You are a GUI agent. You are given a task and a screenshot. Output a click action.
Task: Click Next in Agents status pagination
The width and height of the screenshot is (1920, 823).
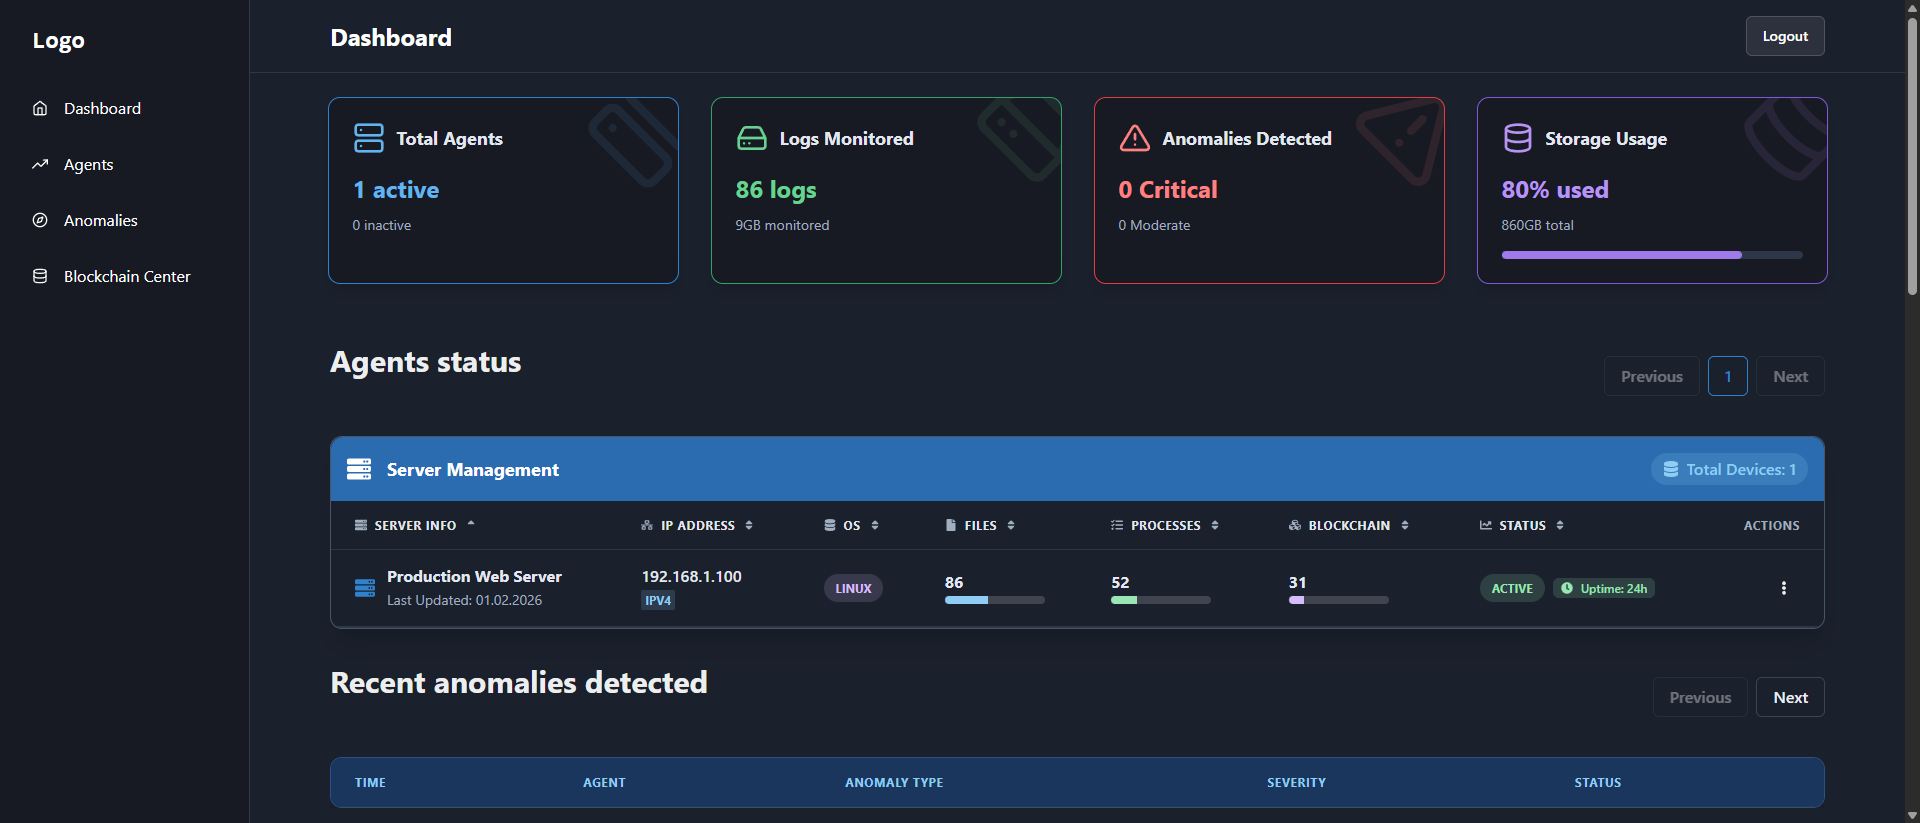(x=1790, y=376)
